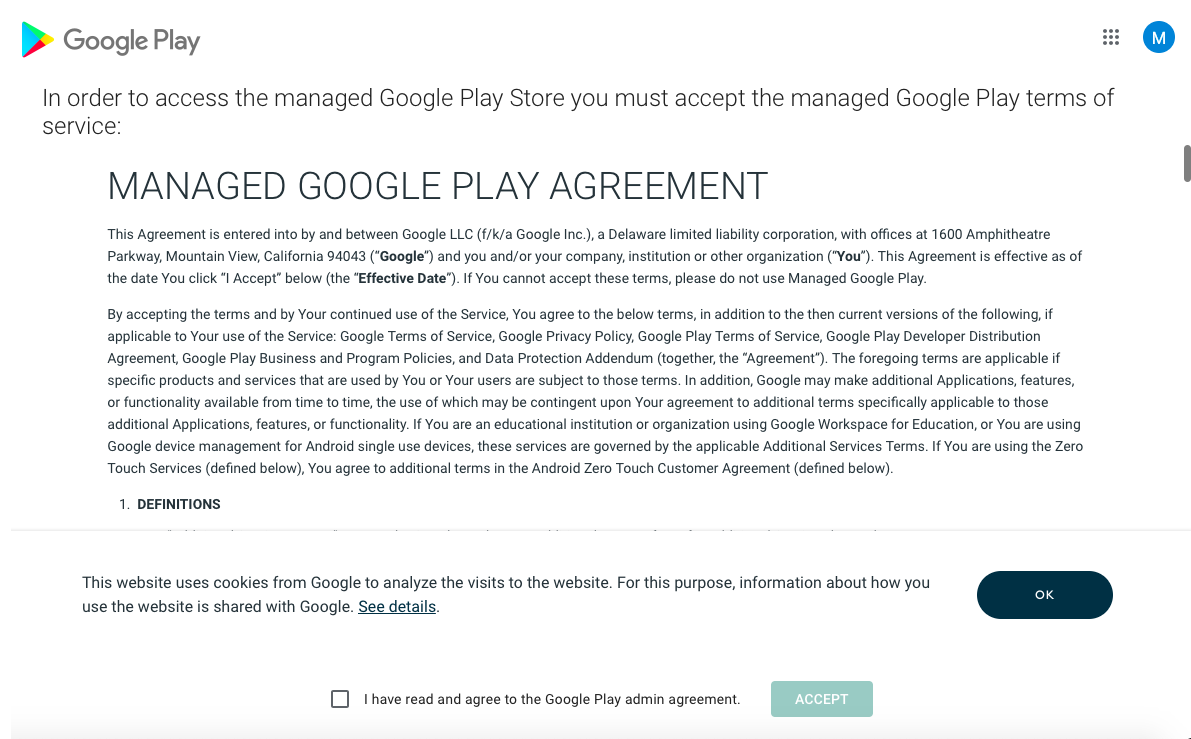Click the MANAGED GOOGLE PLAY AGREEMENT heading

[x=438, y=186]
